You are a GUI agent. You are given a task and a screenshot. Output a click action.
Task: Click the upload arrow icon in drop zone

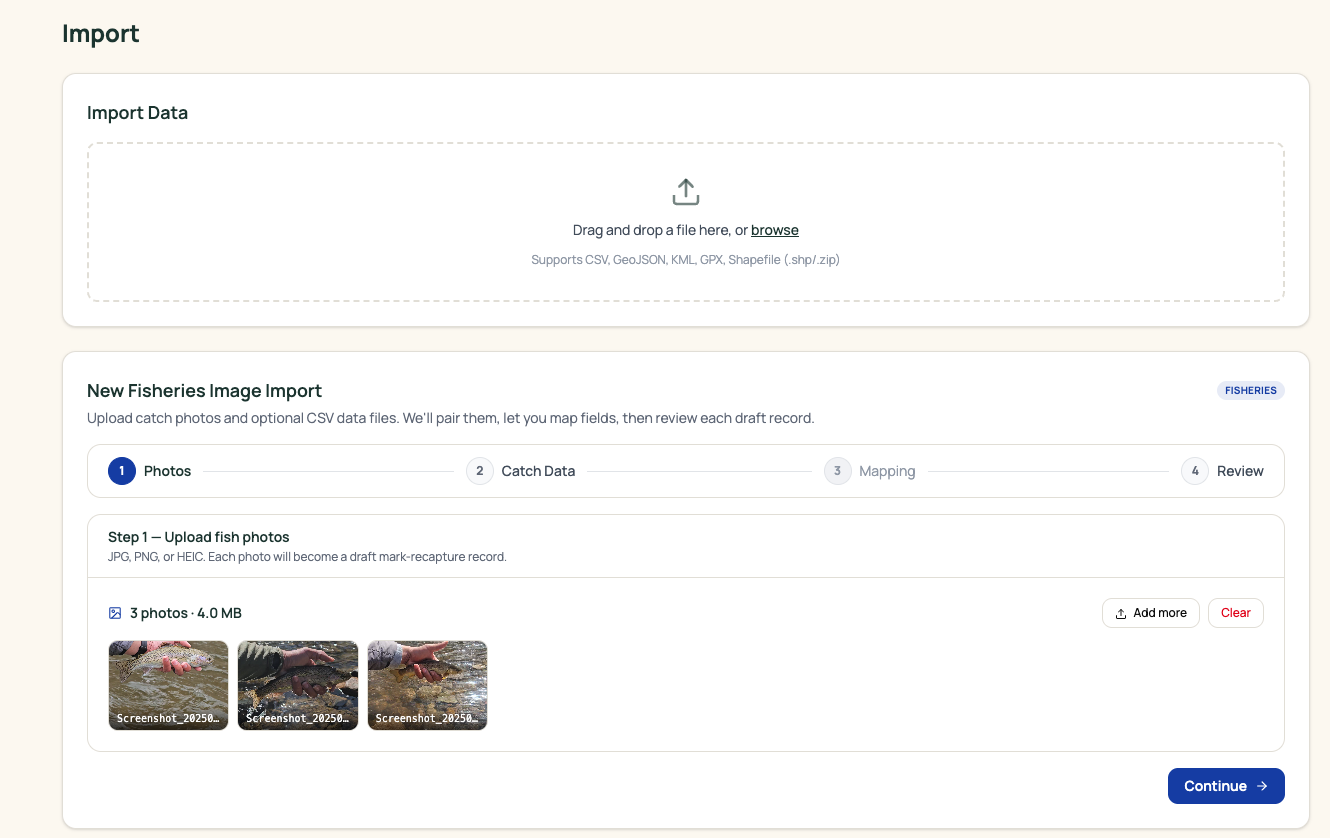(685, 192)
